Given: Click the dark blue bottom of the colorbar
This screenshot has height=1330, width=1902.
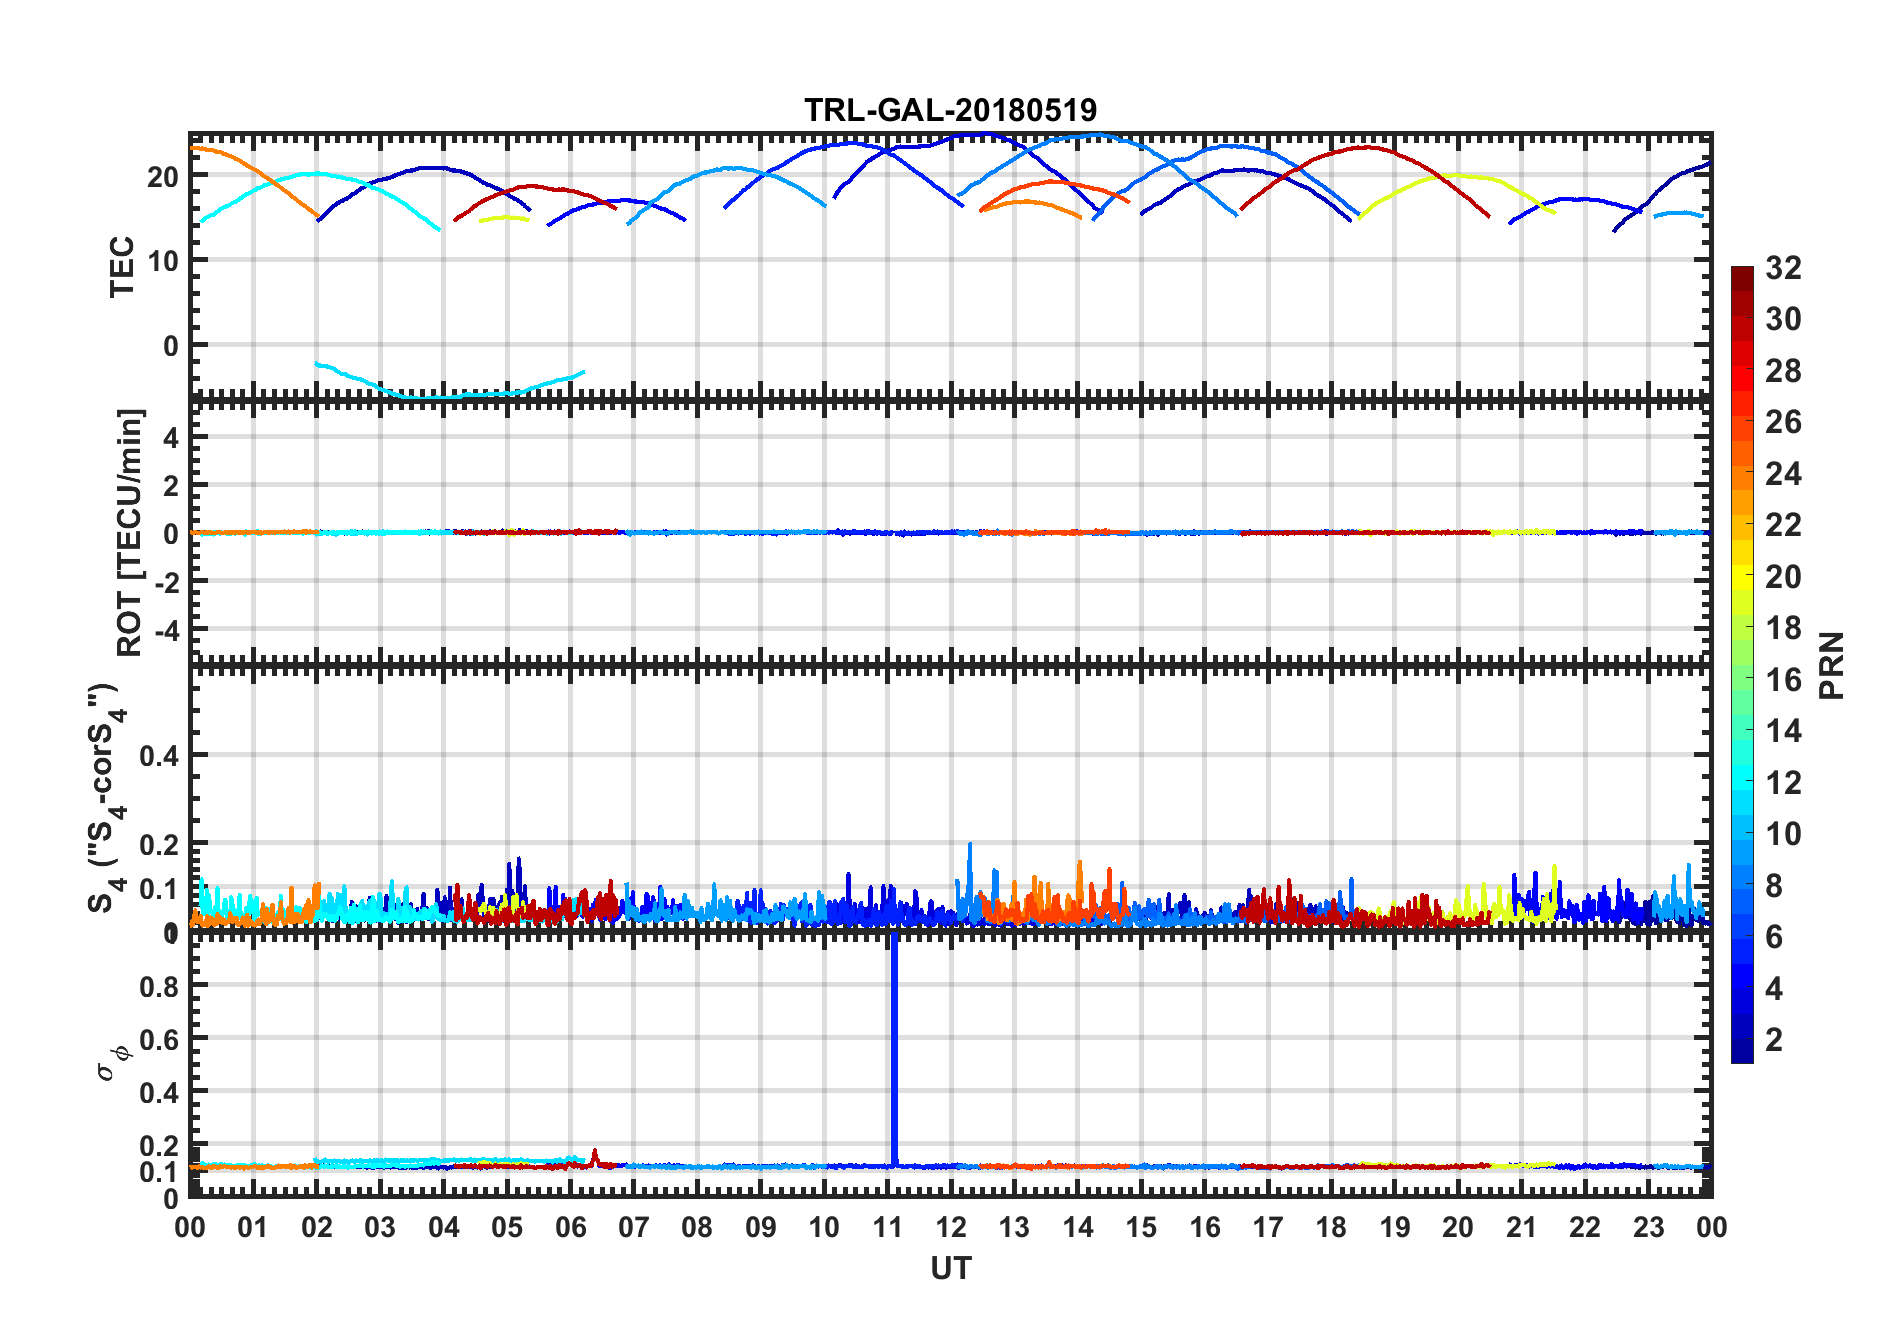Looking at the screenshot, I should point(1742,1050).
